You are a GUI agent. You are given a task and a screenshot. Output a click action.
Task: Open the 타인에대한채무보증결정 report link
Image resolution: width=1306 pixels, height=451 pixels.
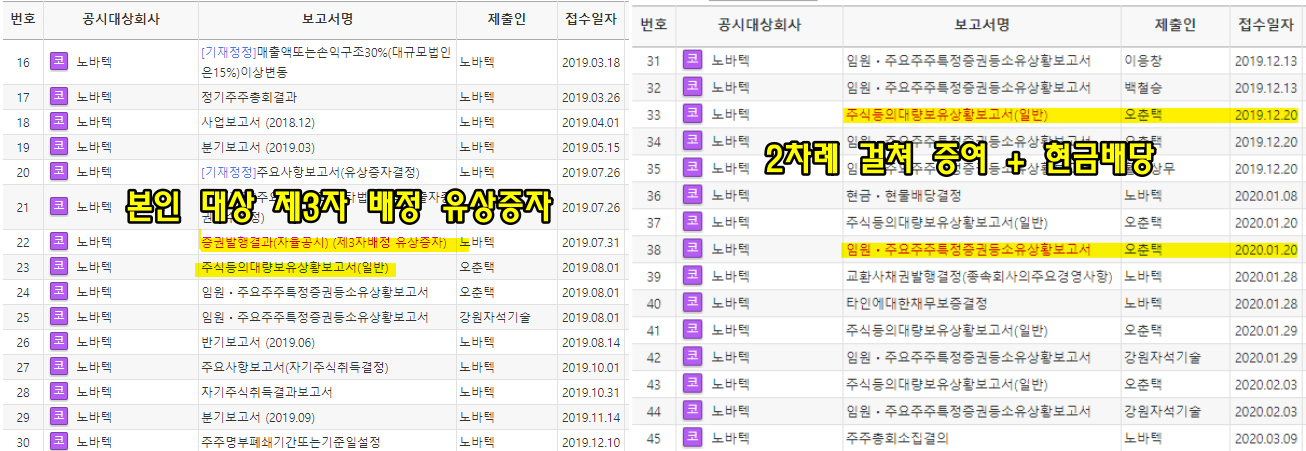pos(916,303)
